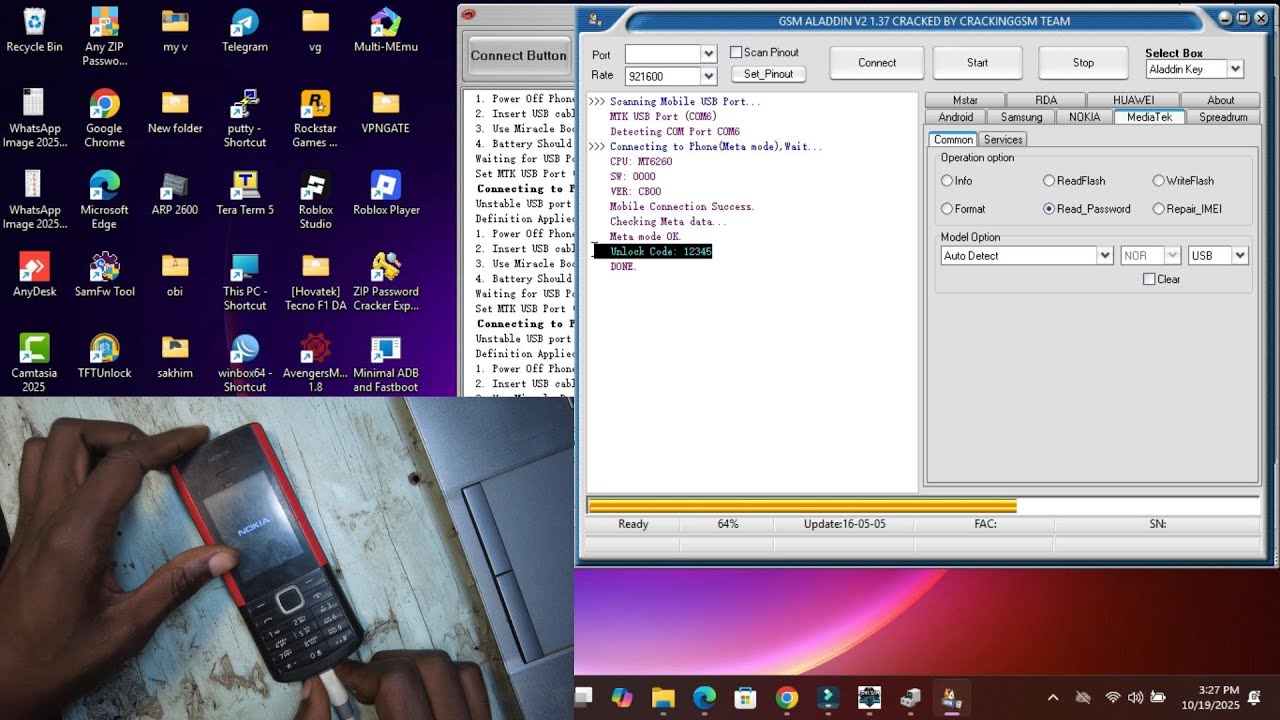
Task: Switch to the NOKIA tab
Action: click(1084, 117)
